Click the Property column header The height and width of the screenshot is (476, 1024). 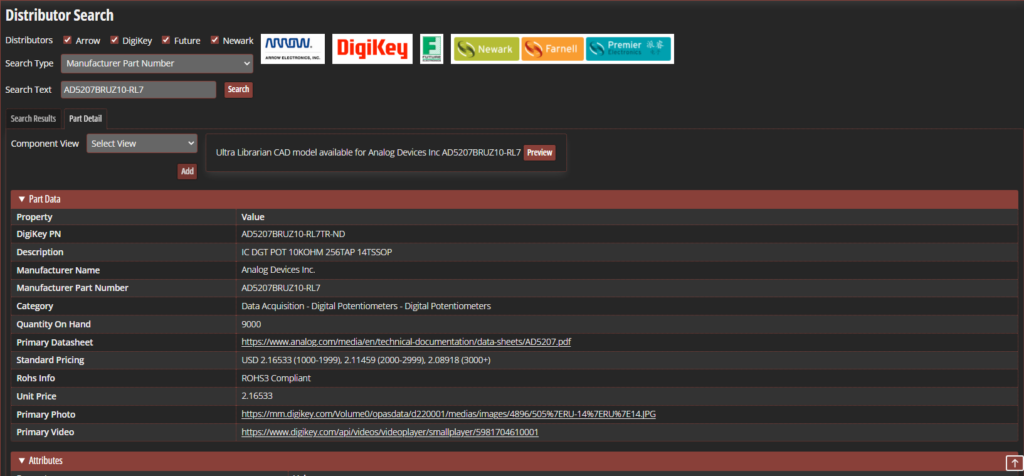tap(35, 217)
